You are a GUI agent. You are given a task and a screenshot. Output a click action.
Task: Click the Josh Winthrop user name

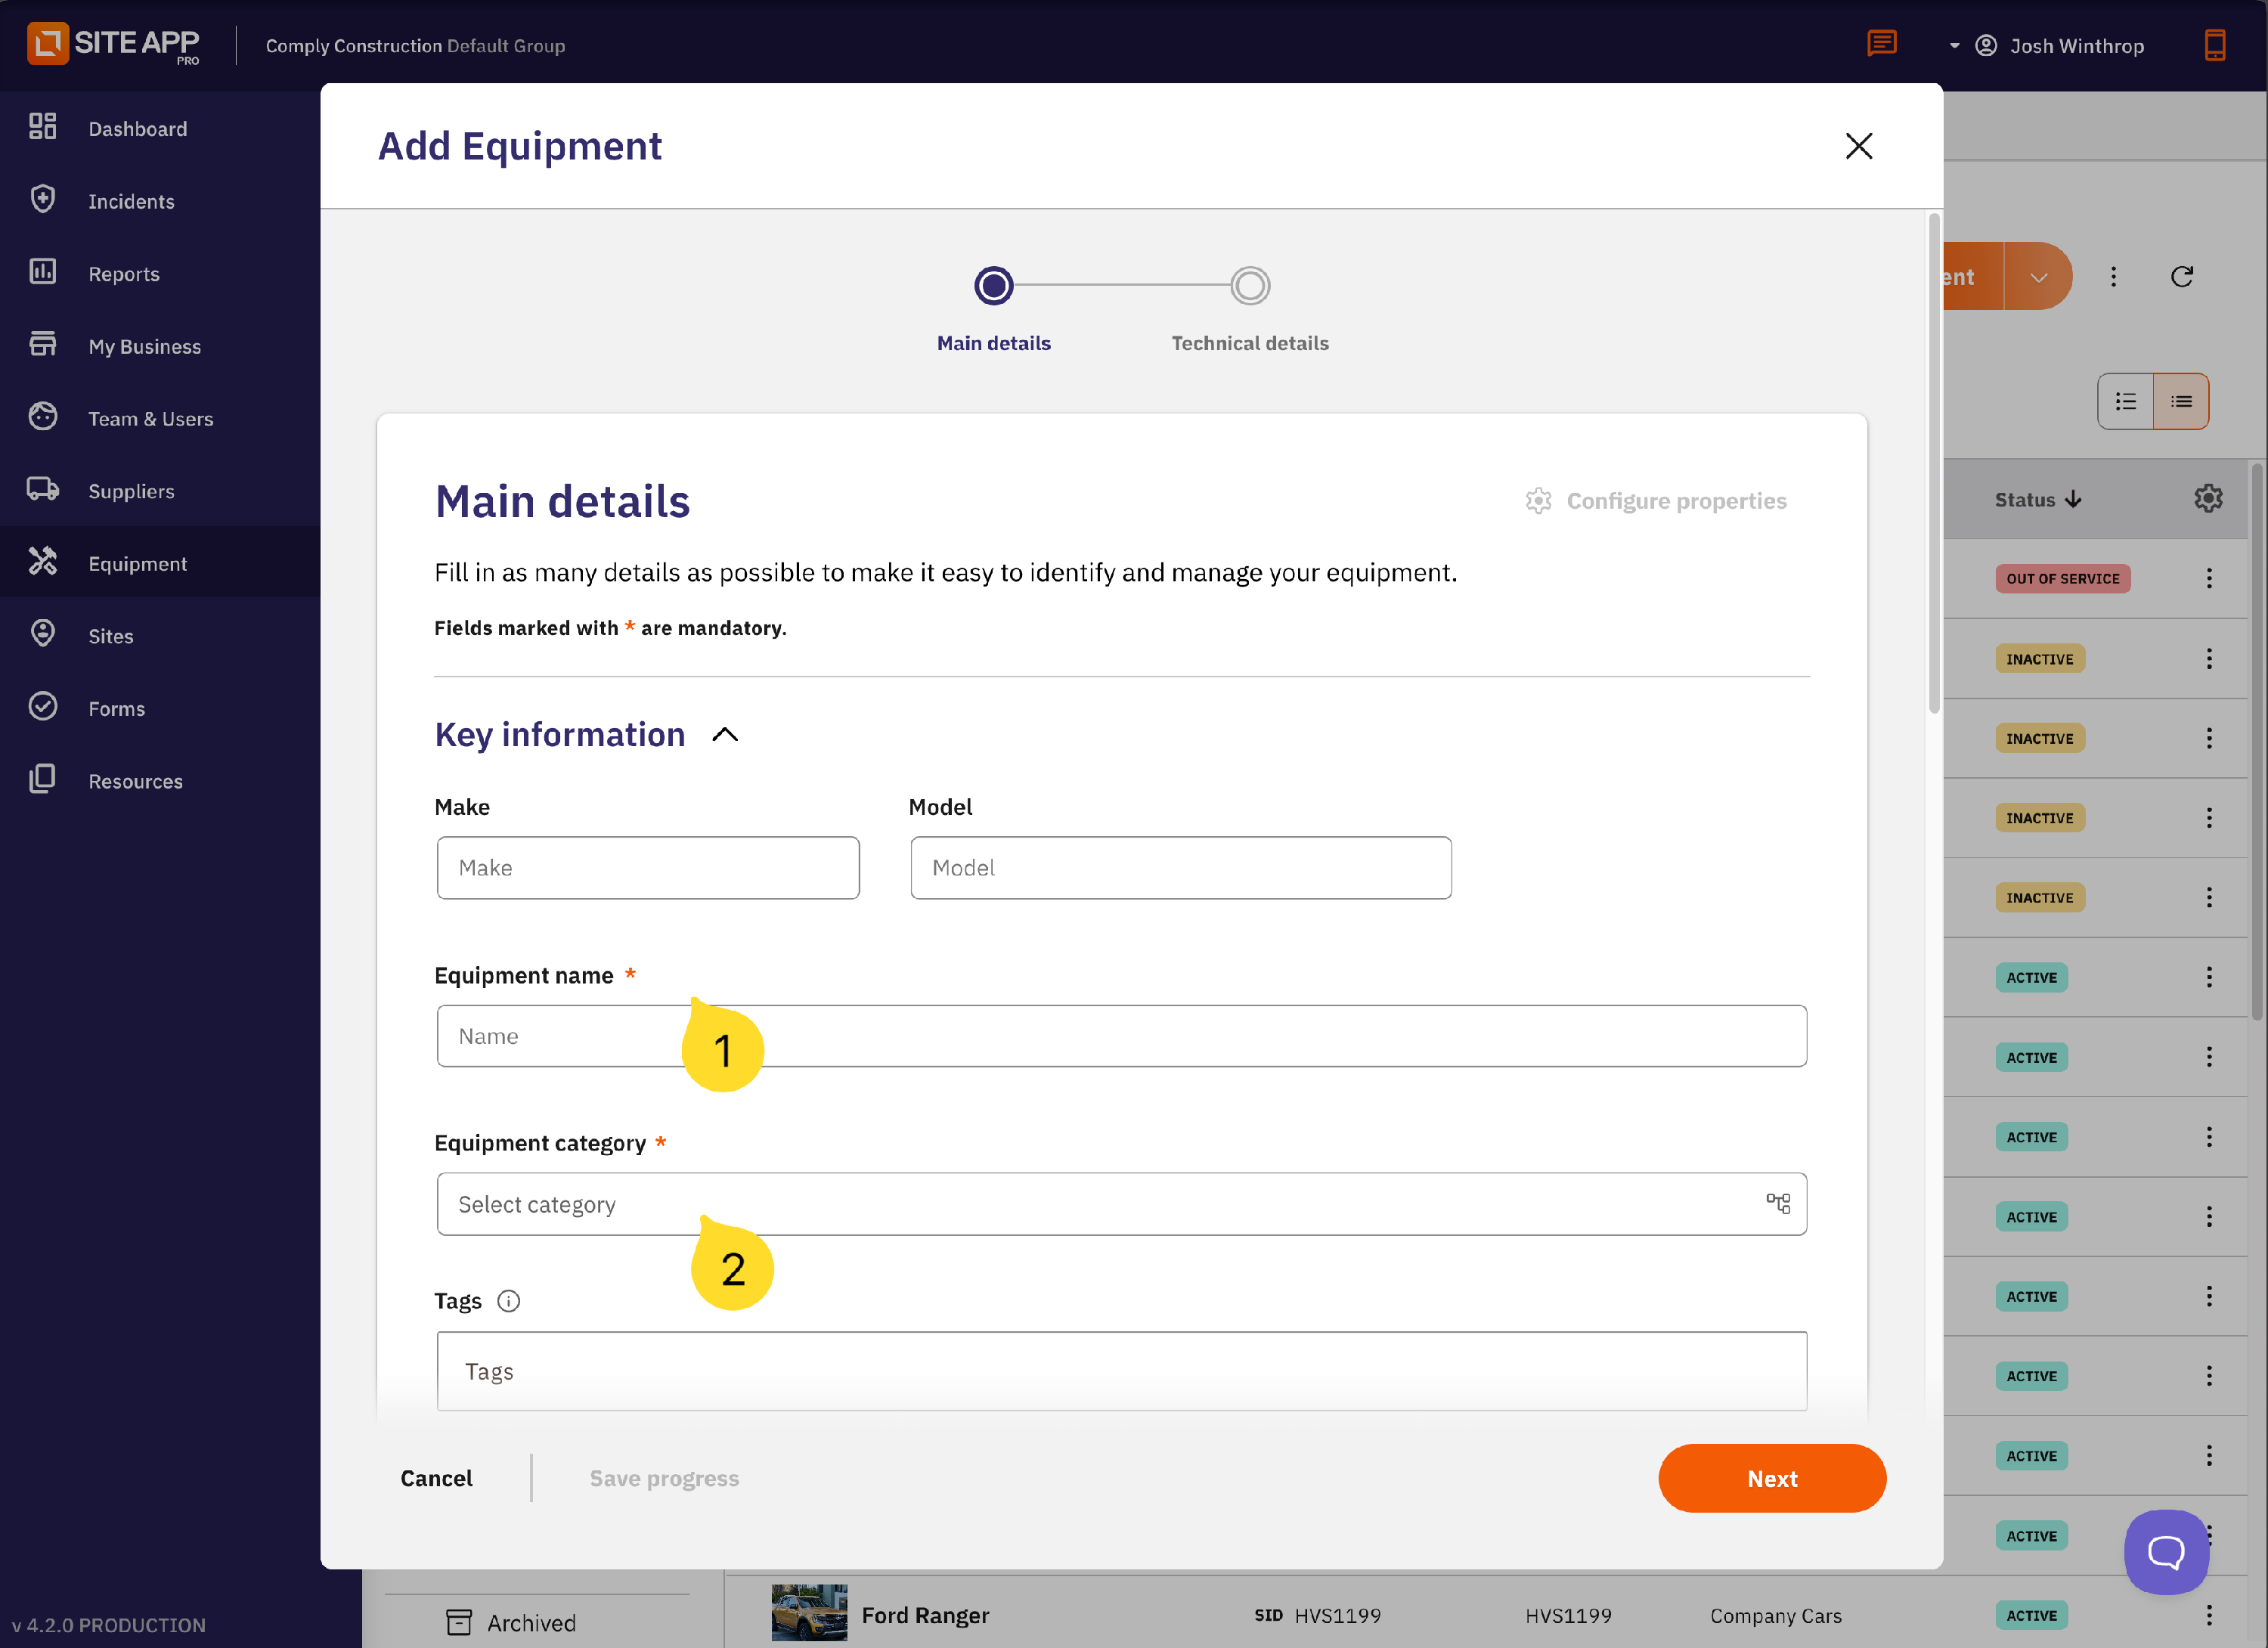point(2077,46)
